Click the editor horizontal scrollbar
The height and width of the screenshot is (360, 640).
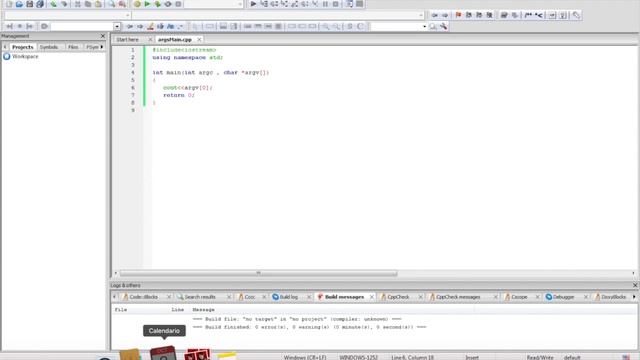pos(258,273)
